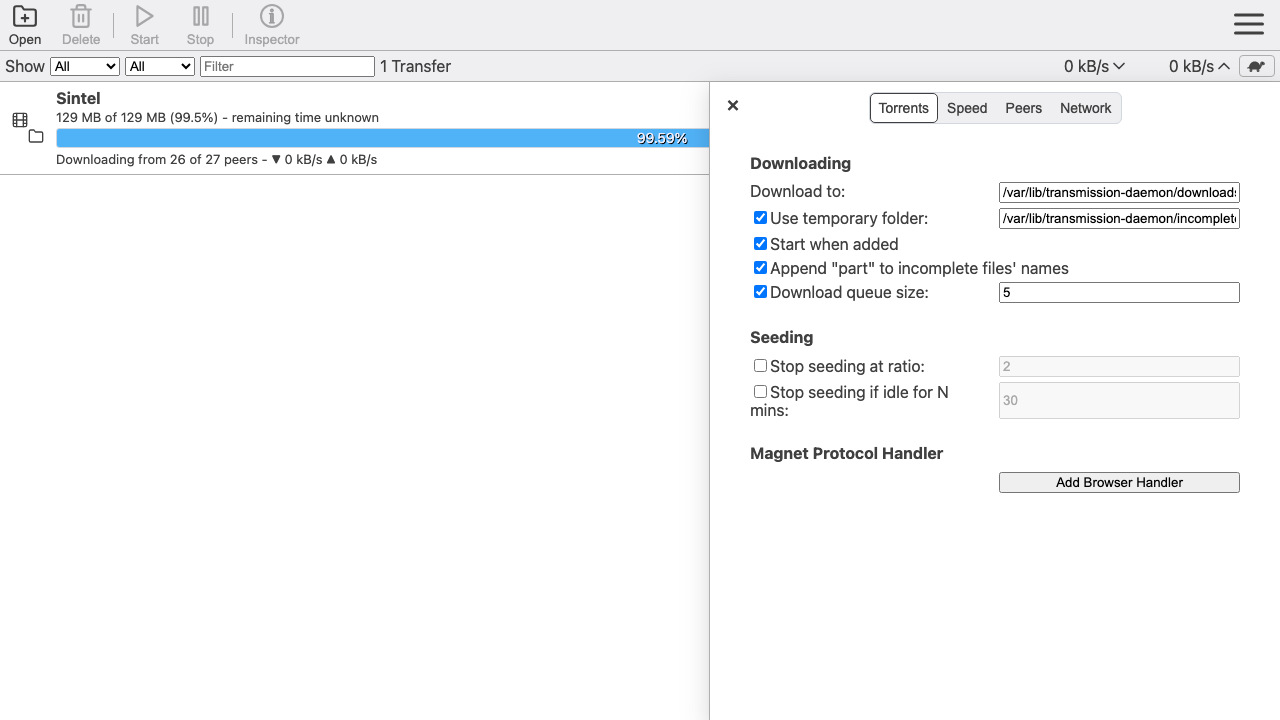The width and height of the screenshot is (1280, 720).
Task: Switch to the Speed tab
Action: tap(967, 108)
